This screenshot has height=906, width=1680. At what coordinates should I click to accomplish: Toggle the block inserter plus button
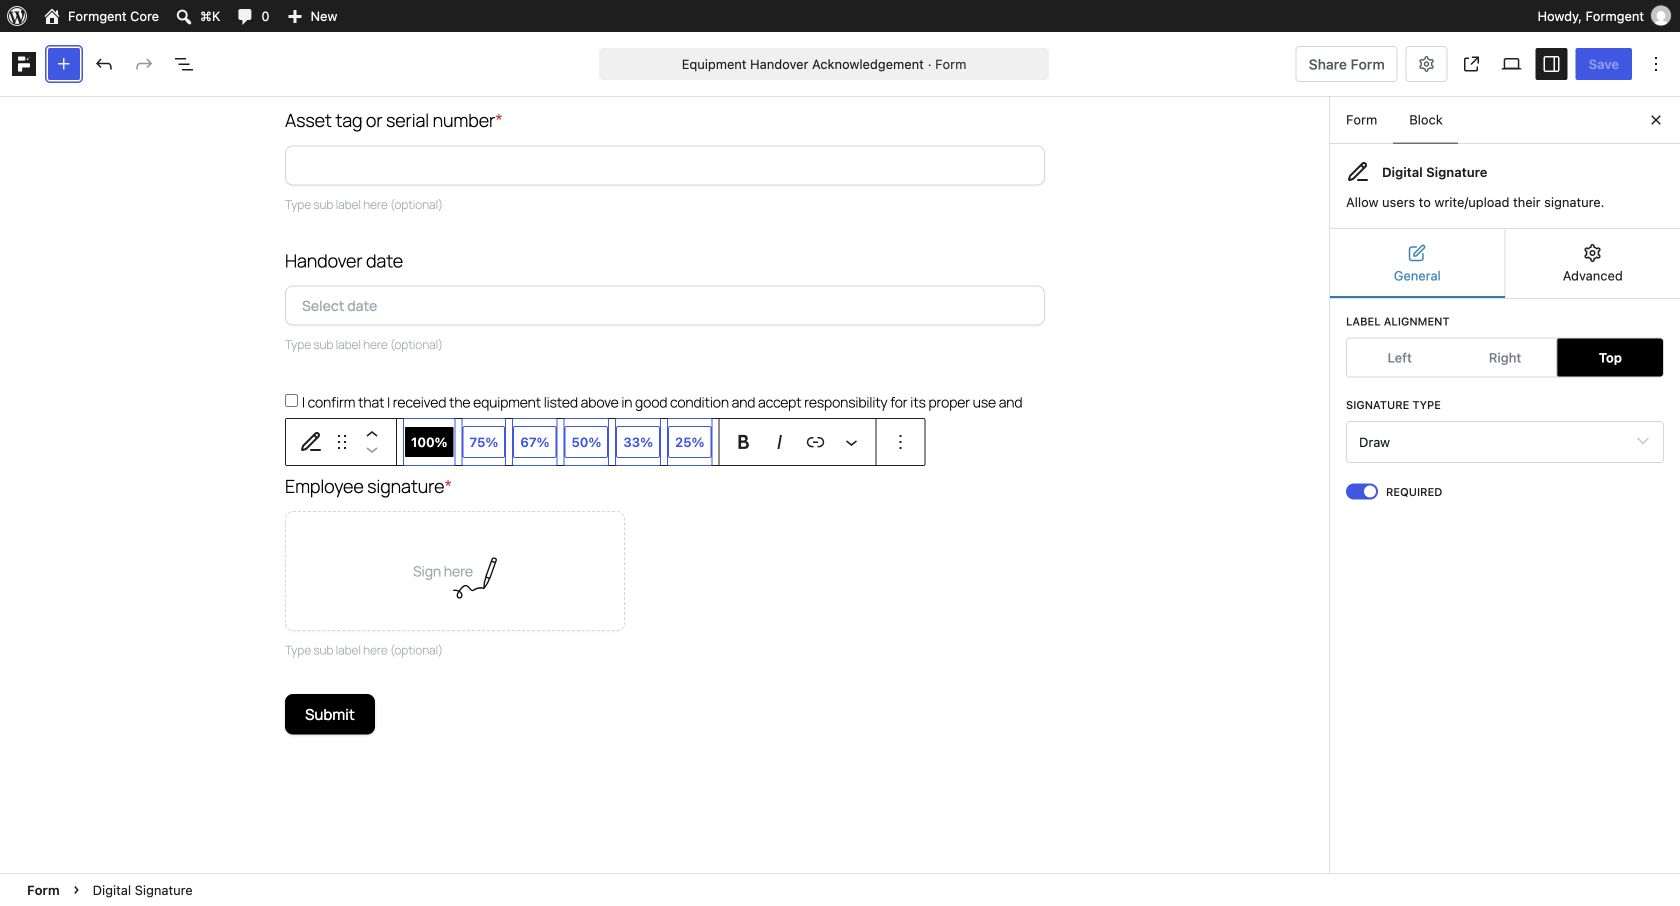[64, 64]
